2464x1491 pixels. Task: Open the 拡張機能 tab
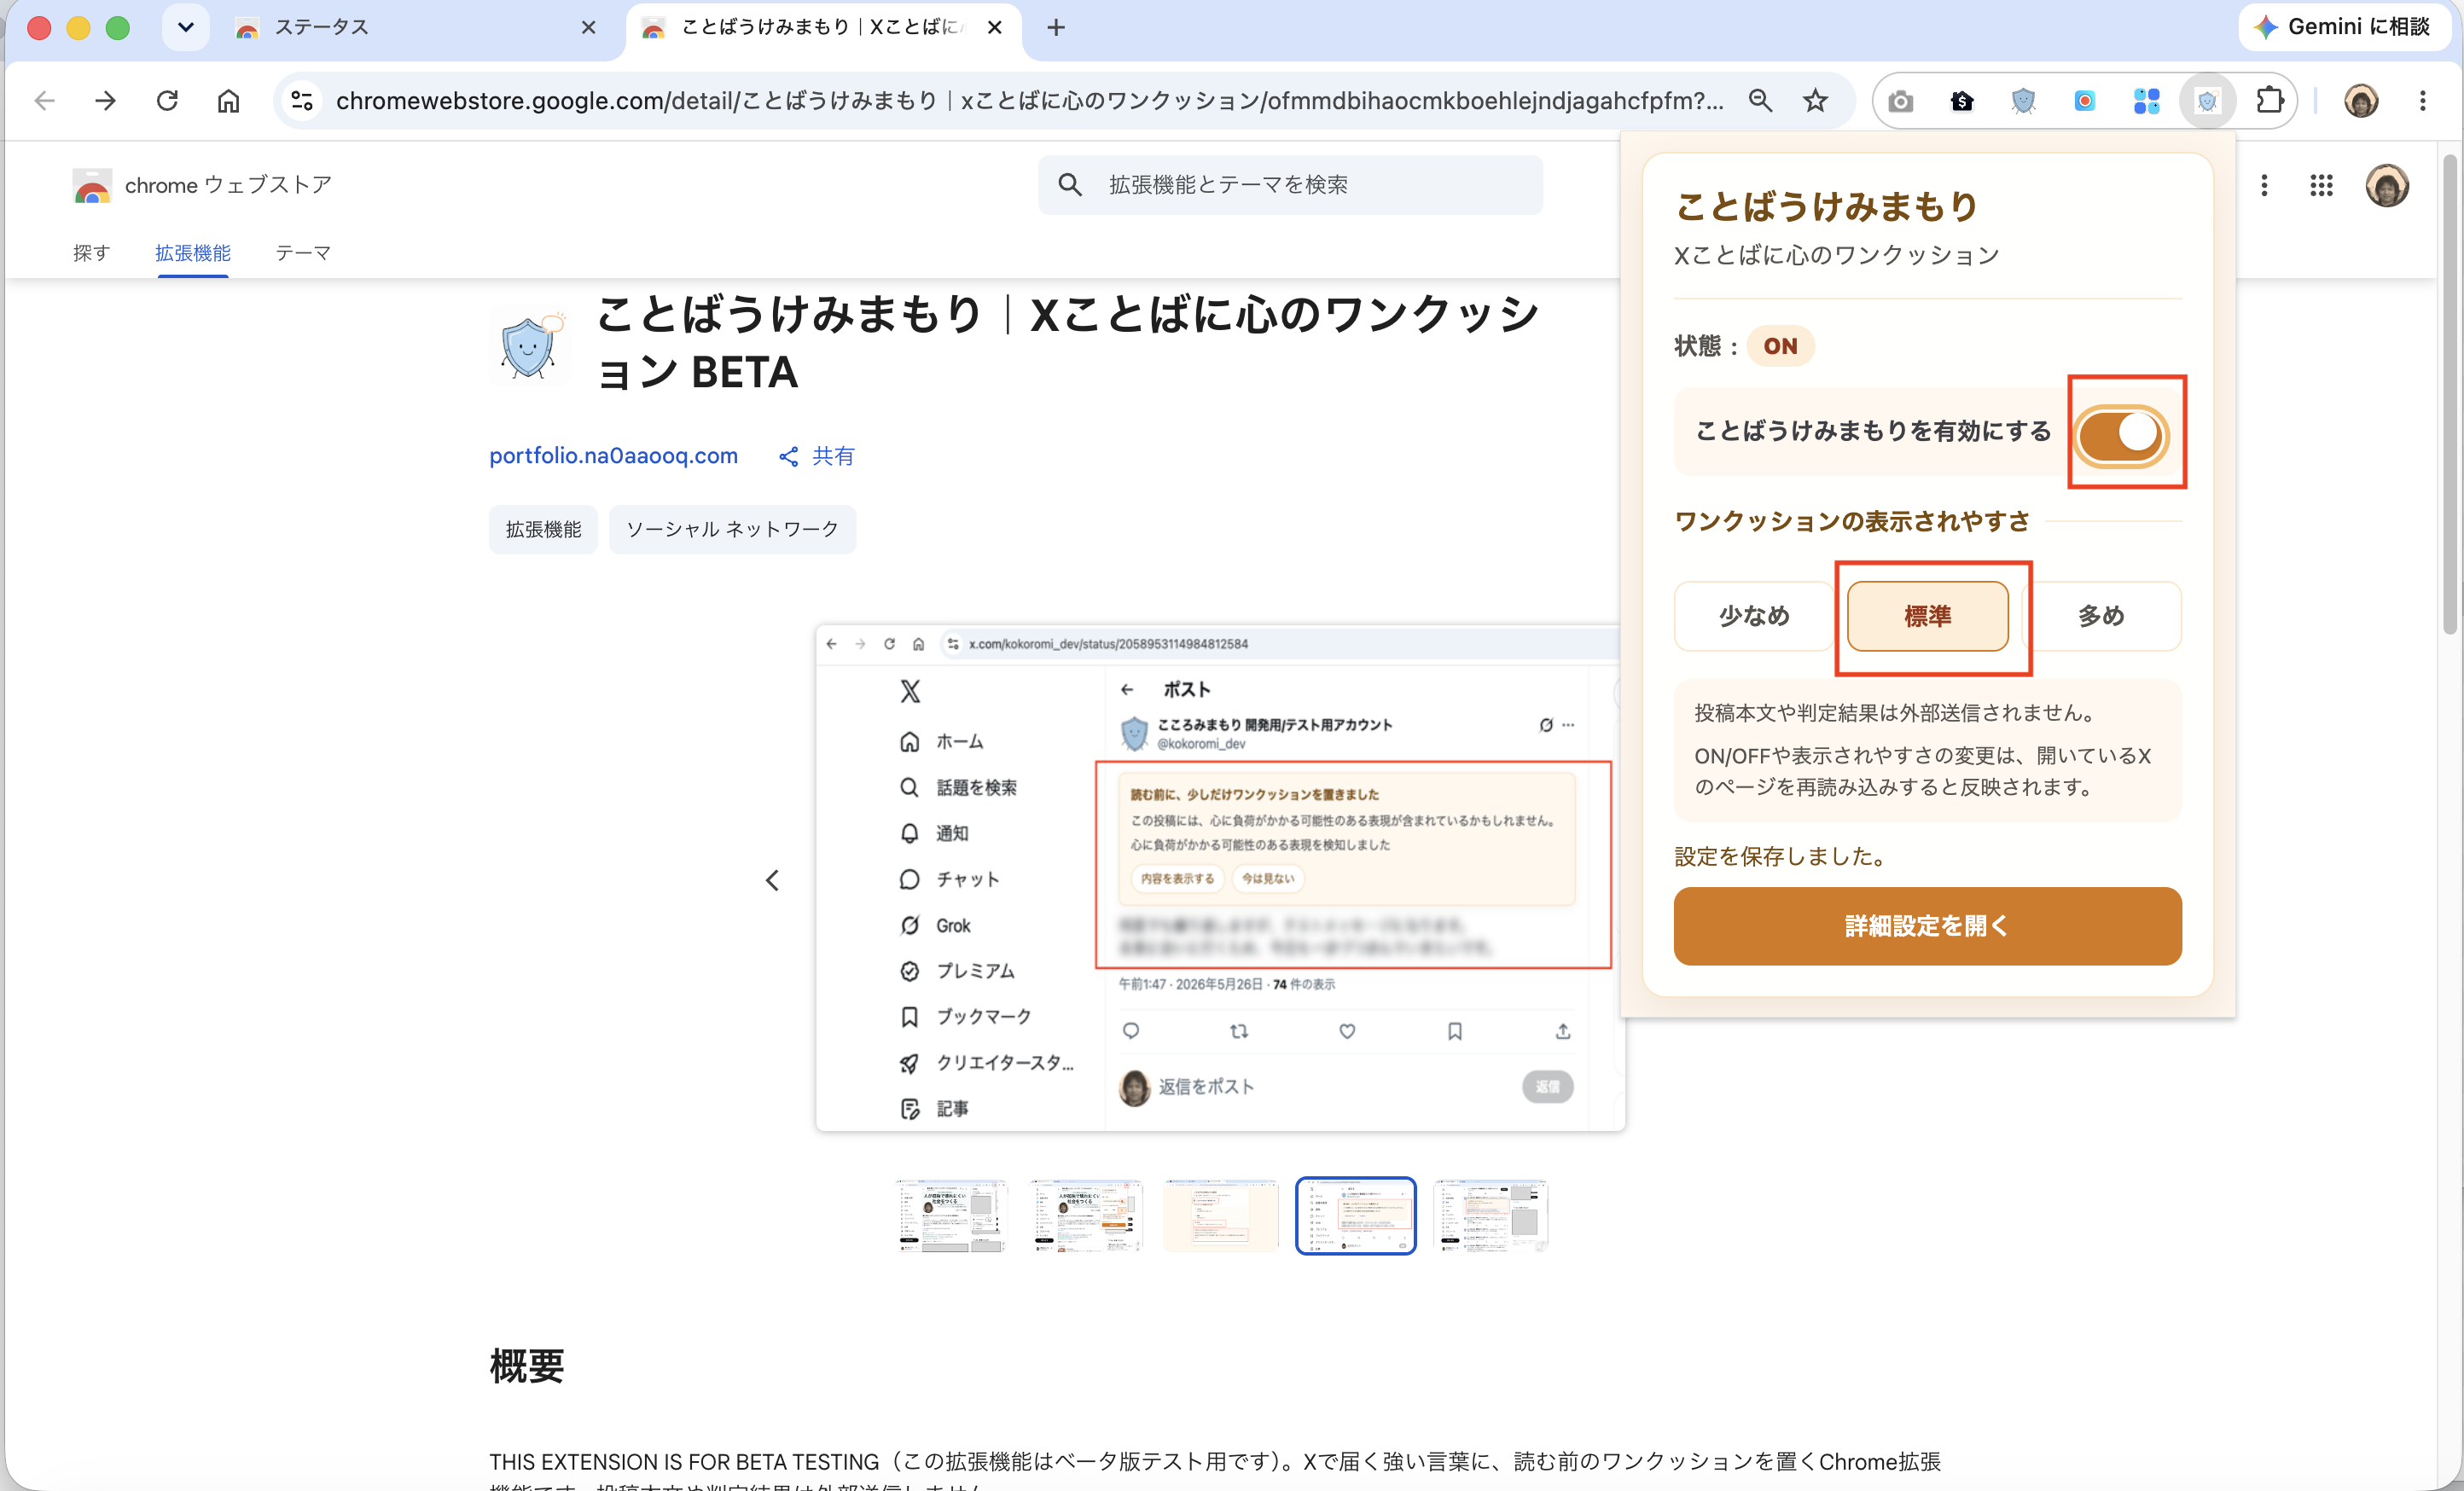pyautogui.click(x=193, y=253)
